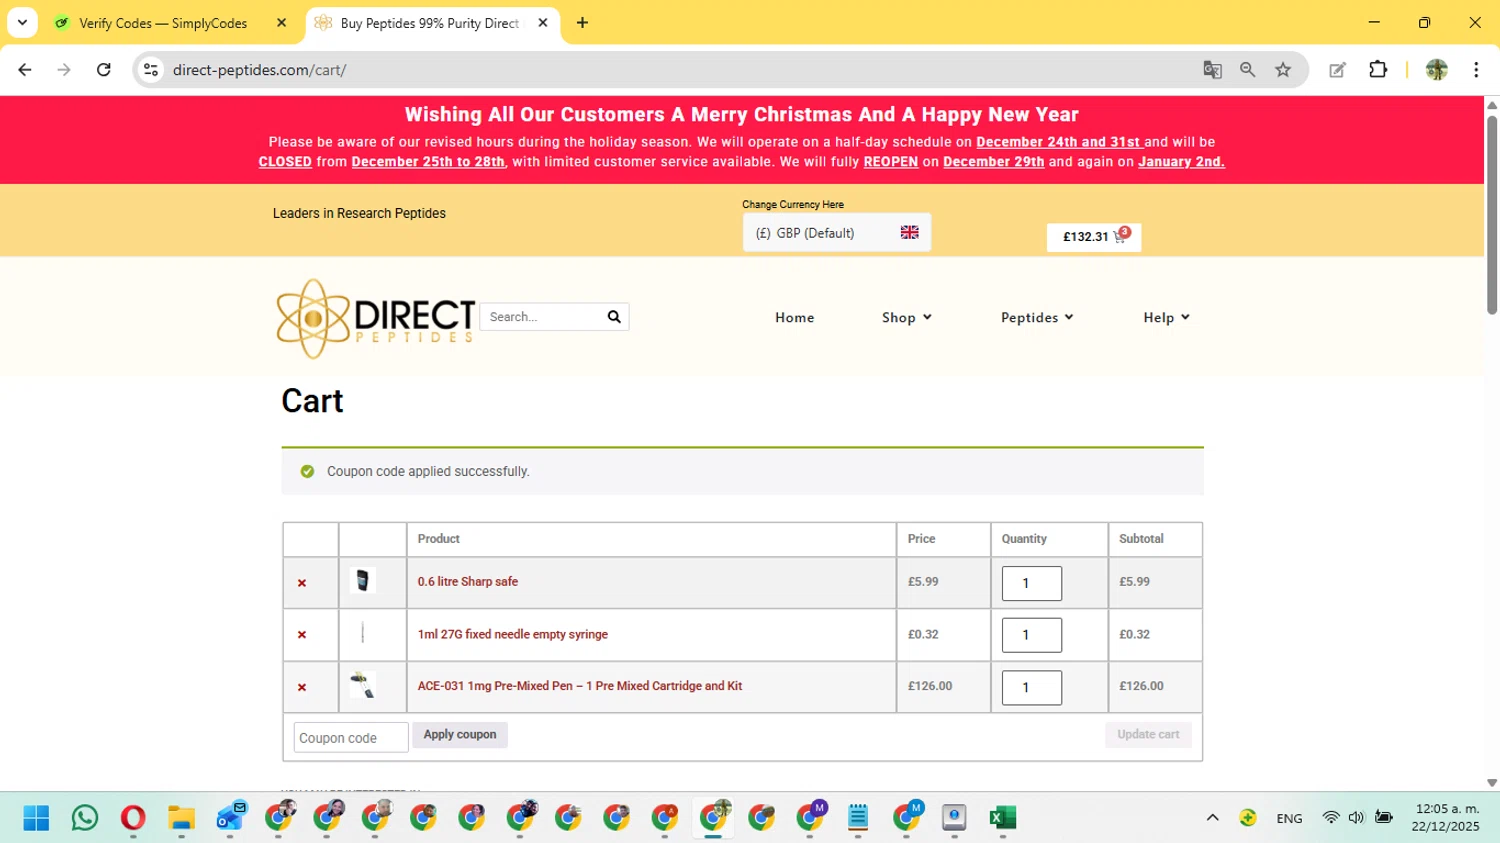Open the 1ml 27G fixed needle syringe link
Image resolution: width=1500 pixels, height=843 pixels.
[x=512, y=635]
